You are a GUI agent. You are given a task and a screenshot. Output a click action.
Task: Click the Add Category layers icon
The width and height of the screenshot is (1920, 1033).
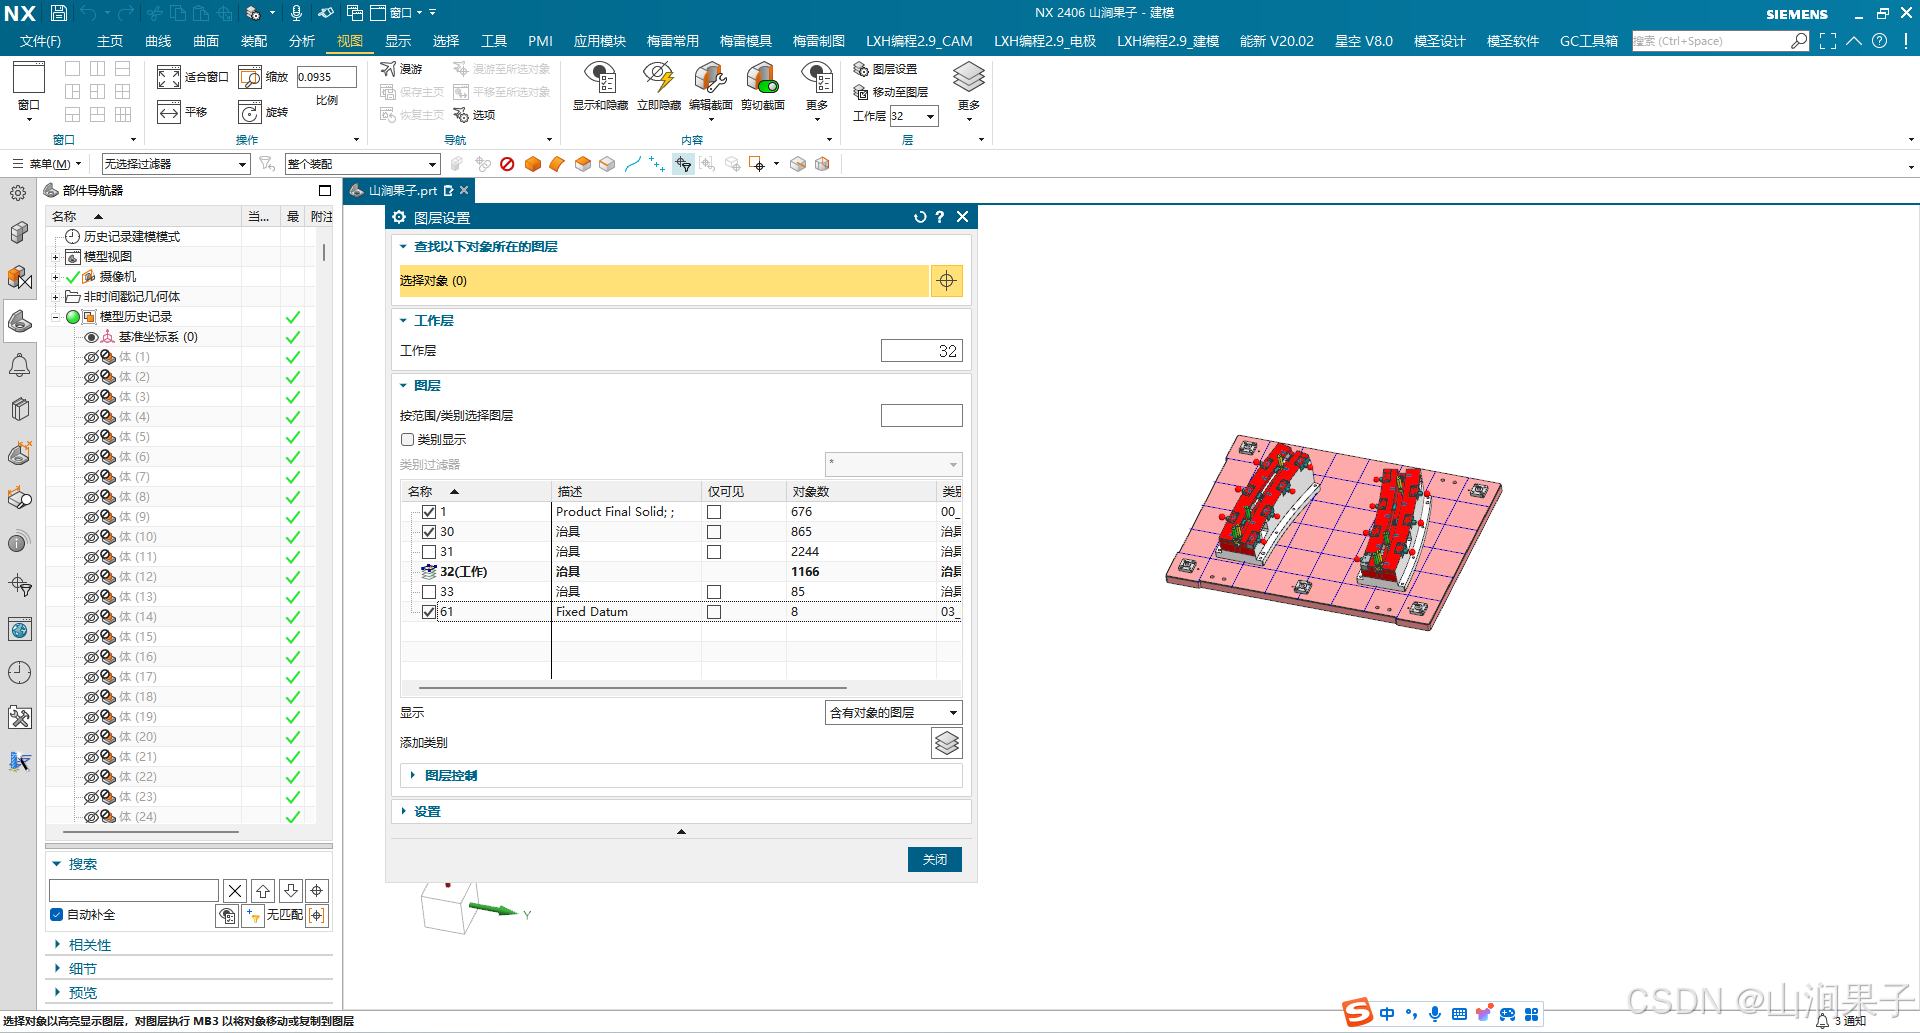point(946,743)
